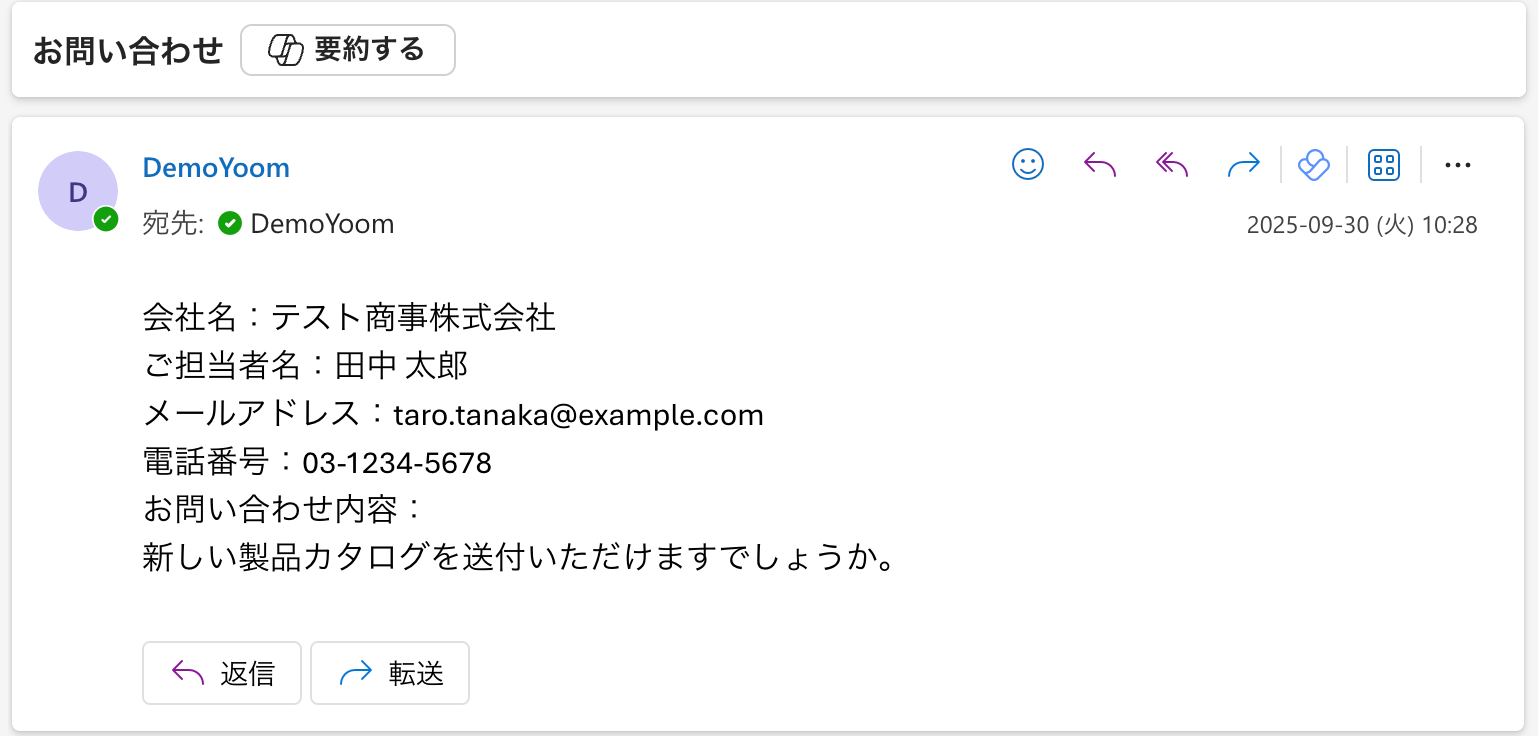This screenshot has width=1538, height=736.
Task: Click the お問い合わせ subject heading
Action: pos(127,50)
